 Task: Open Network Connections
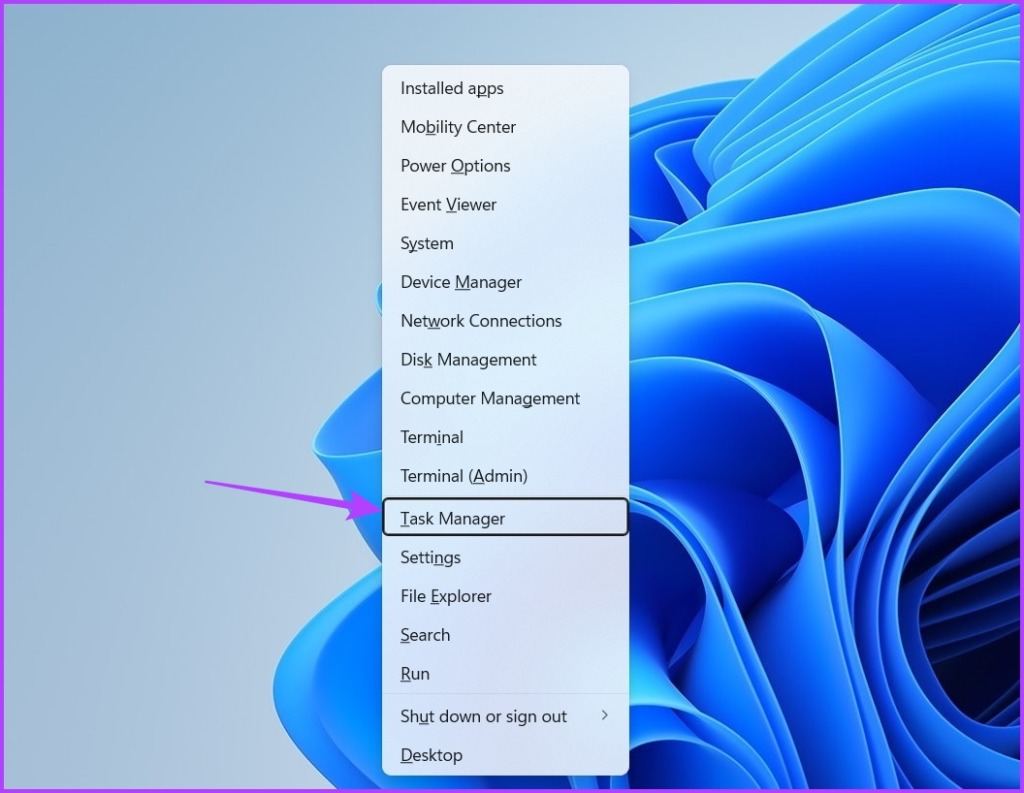click(481, 321)
